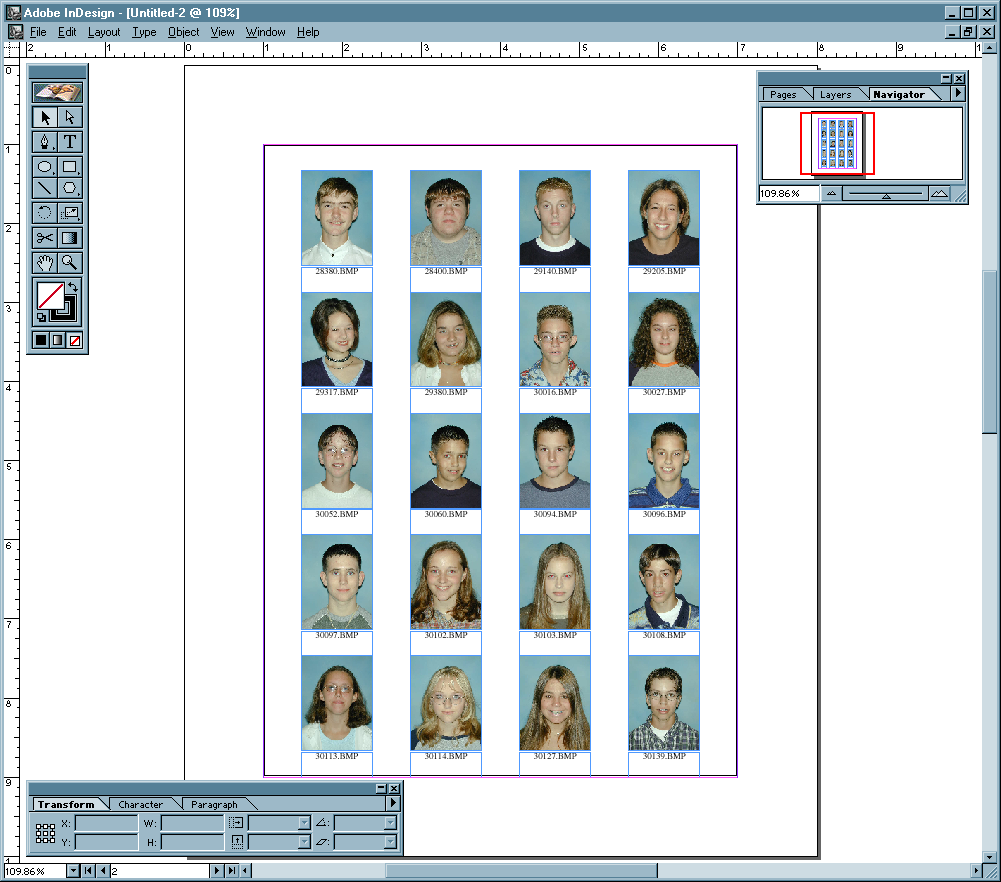Click the Transform X position field
Viewport: 1001px width, 882px height.
pyautogui.click(x=106, y=823)
